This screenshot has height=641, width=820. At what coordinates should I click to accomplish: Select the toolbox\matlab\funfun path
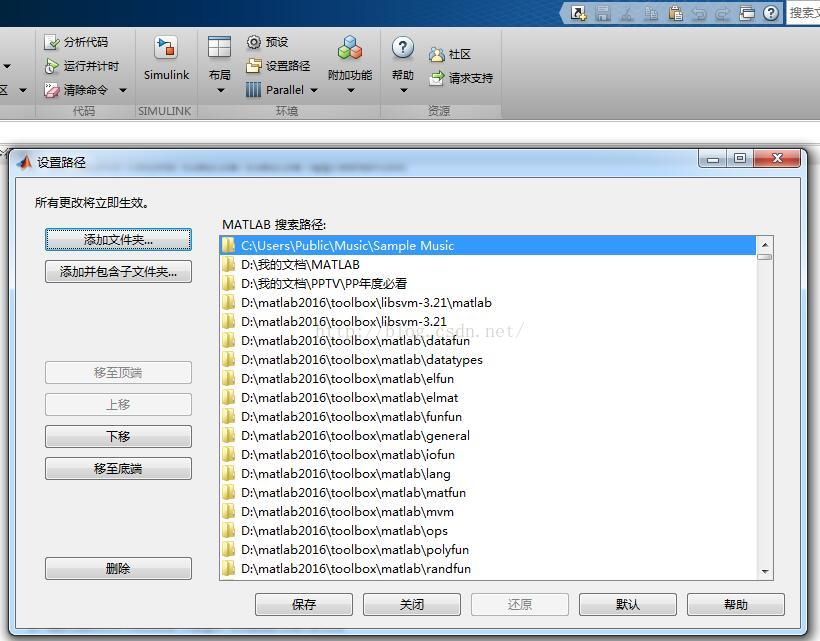click(488, 417)
